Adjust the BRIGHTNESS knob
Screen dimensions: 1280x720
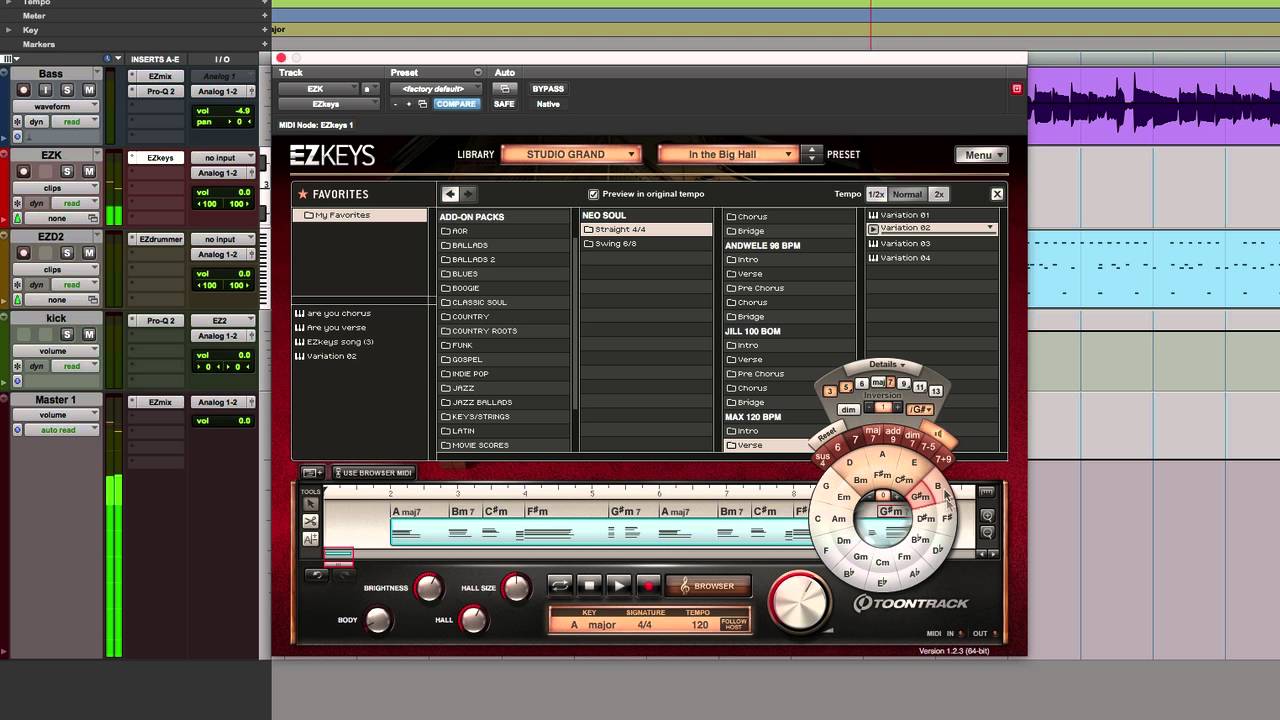[428, 588]
